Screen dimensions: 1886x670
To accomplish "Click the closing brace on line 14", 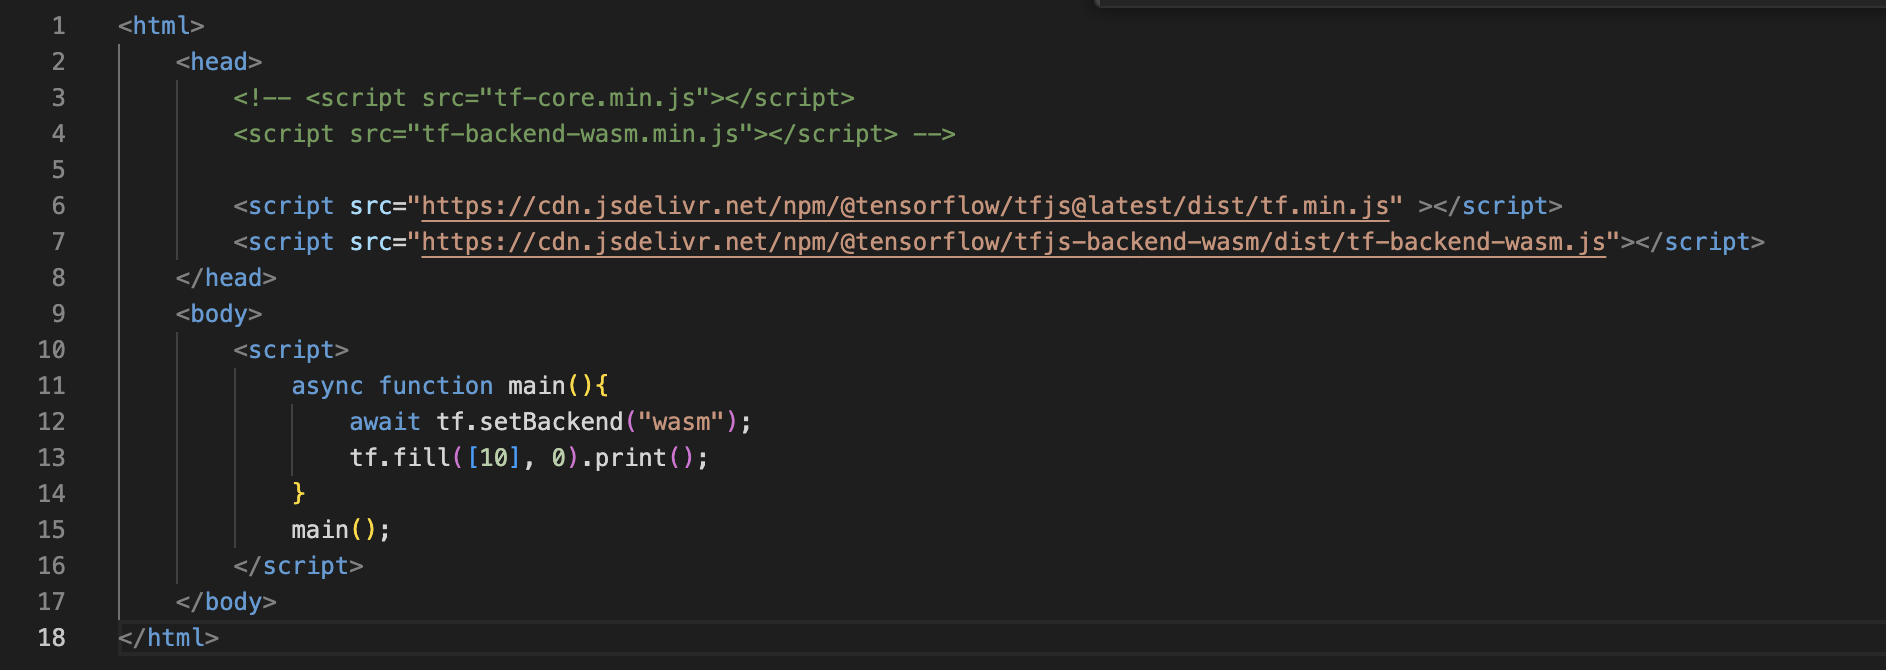I will [298, 494].
